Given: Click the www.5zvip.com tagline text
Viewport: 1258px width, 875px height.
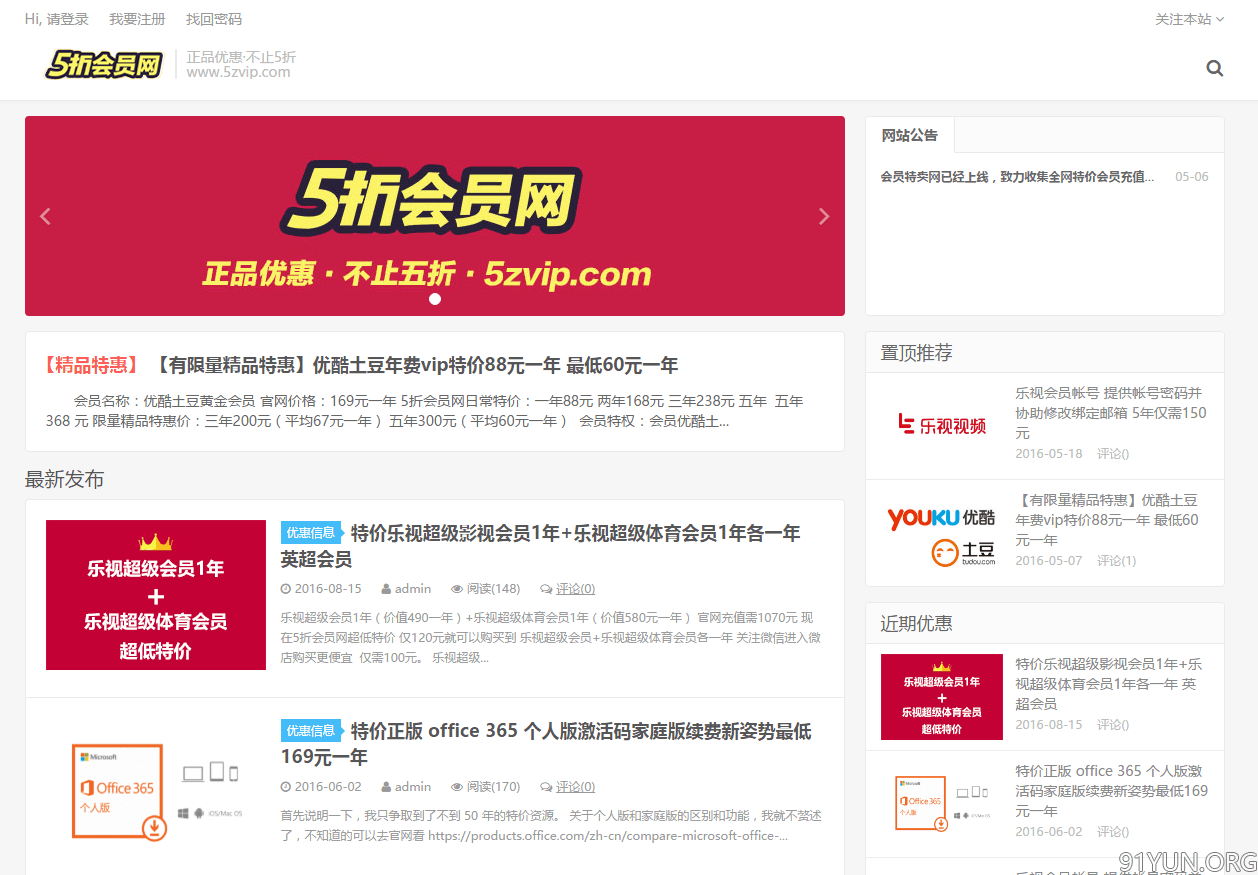Looking at the screenshot, I should (x=239, y=72).
